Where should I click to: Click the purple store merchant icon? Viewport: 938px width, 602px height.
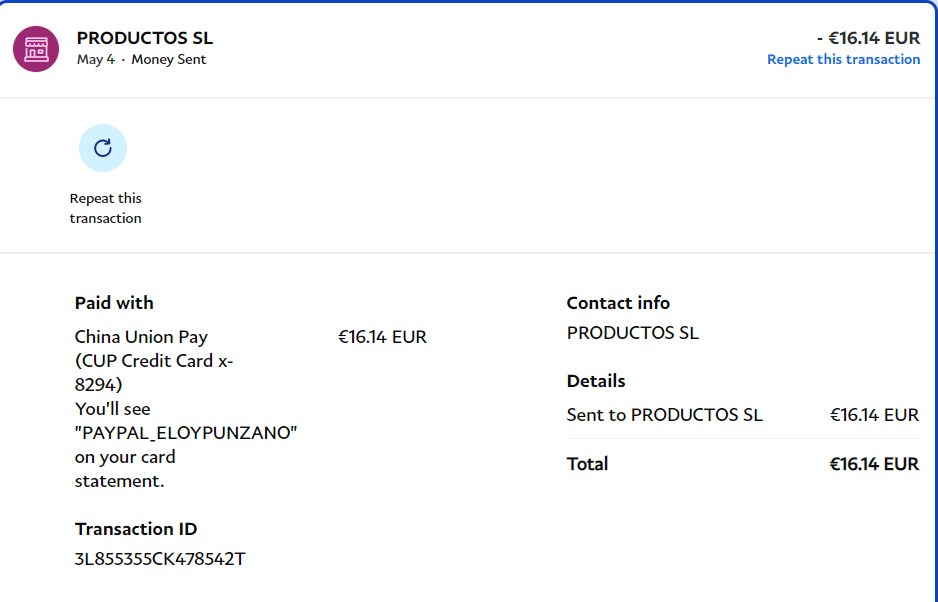click(x=36, y=49)
